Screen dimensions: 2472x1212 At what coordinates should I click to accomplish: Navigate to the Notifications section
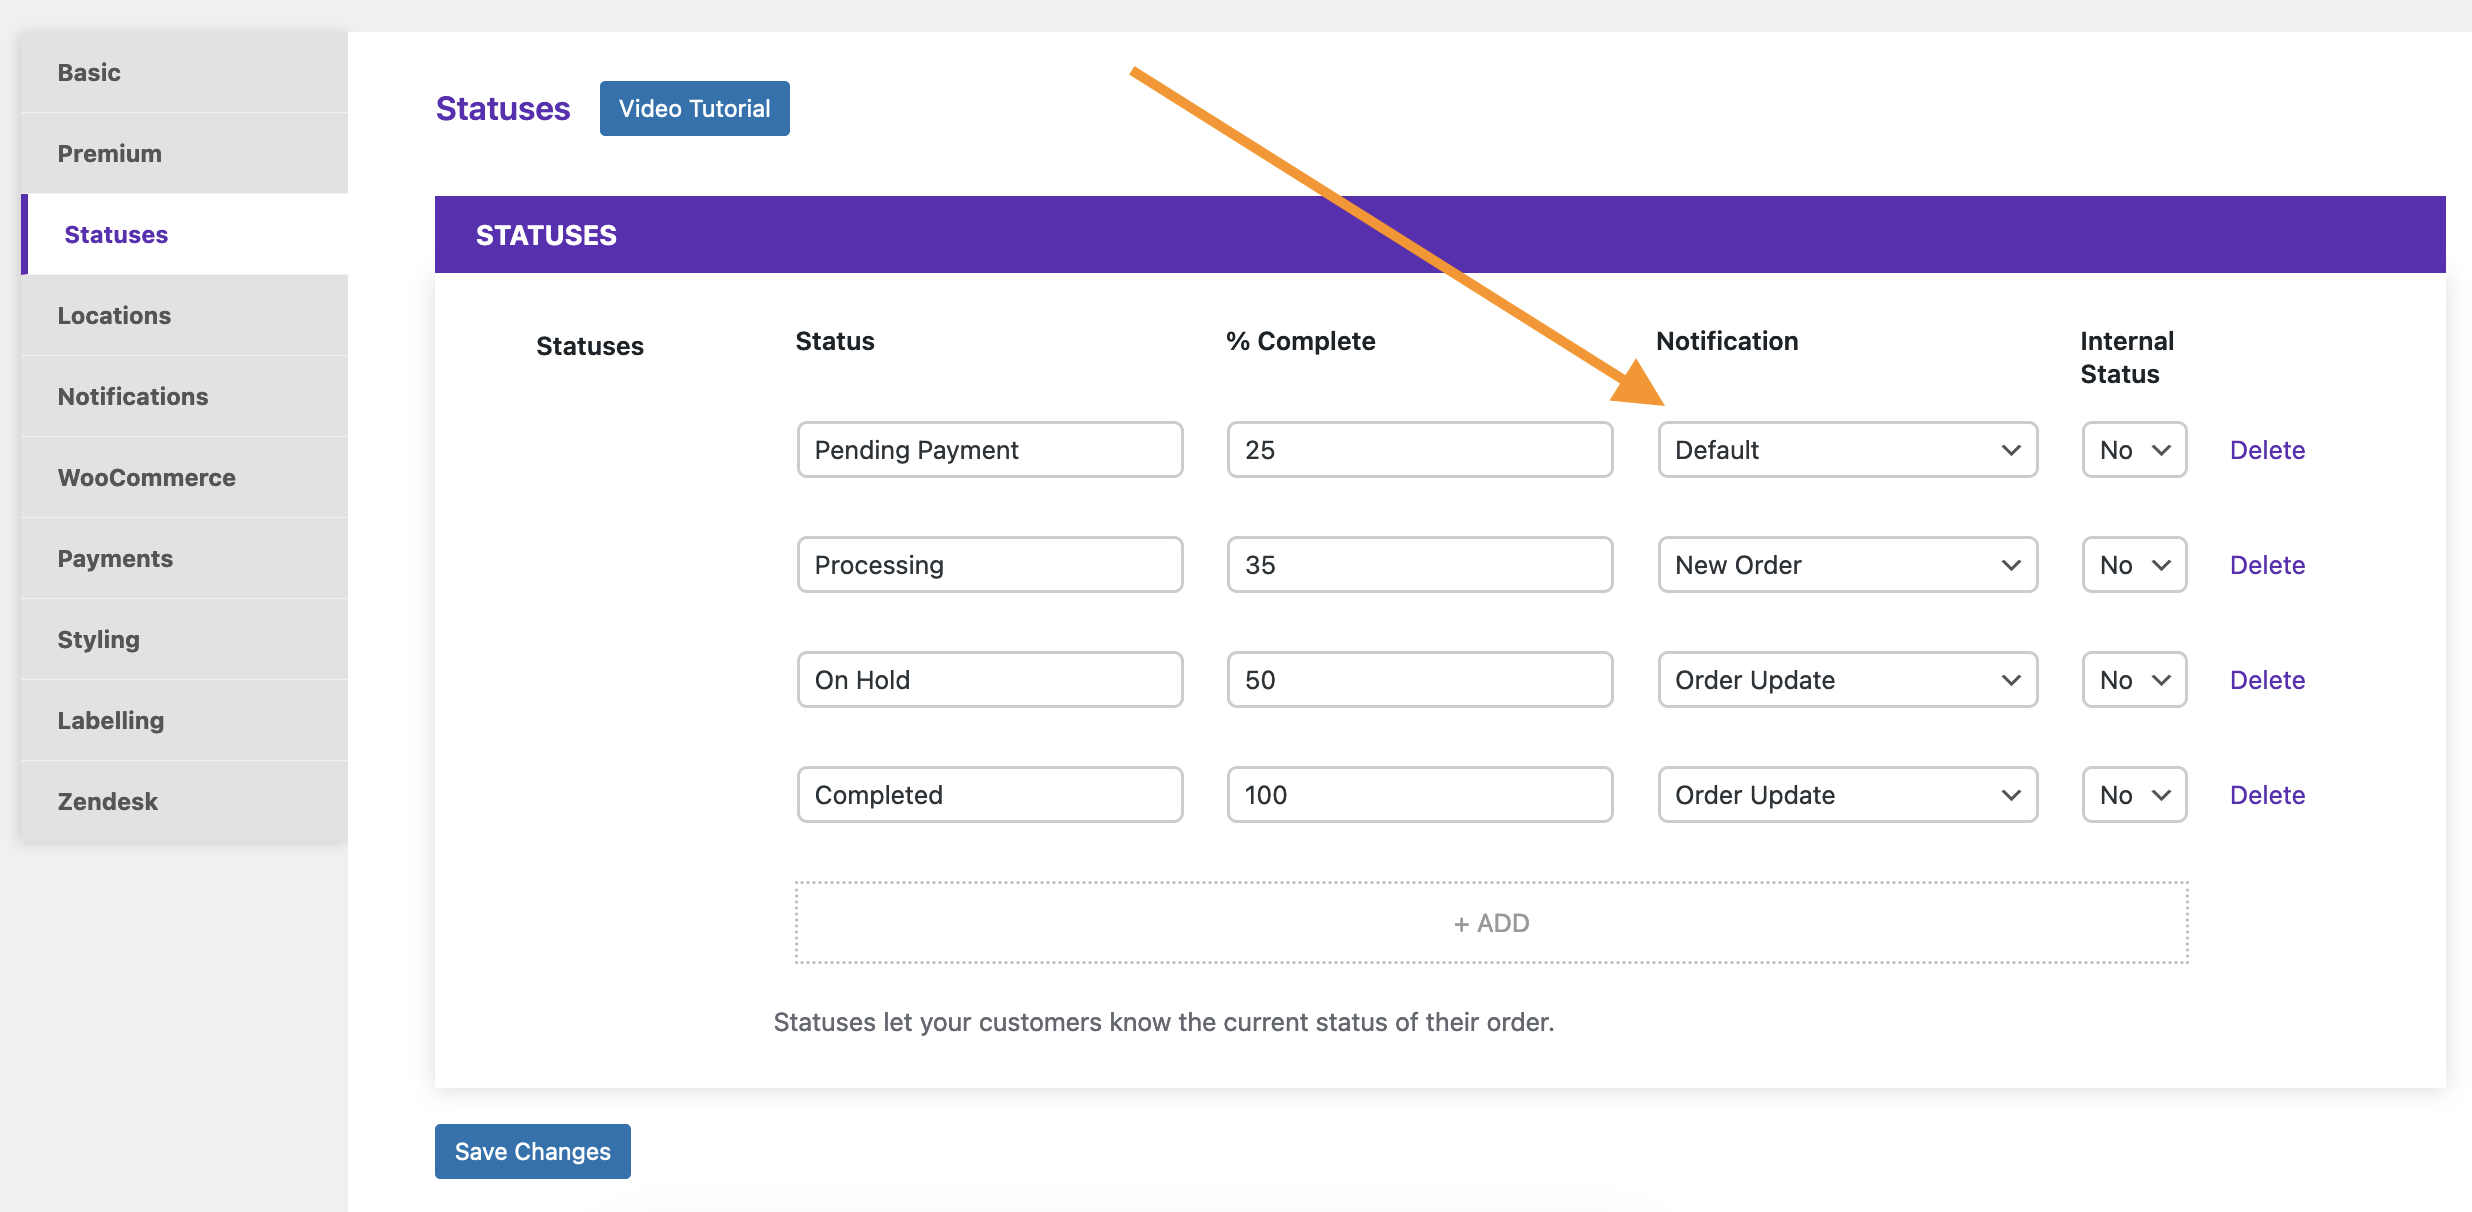pyautogui.click(x=134, y=396)
